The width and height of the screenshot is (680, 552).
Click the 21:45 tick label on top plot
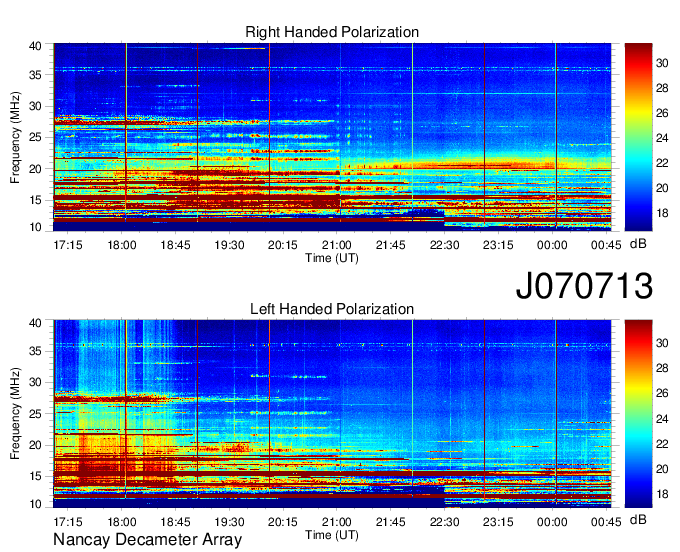pyautogui.click(x=391, y=245)
